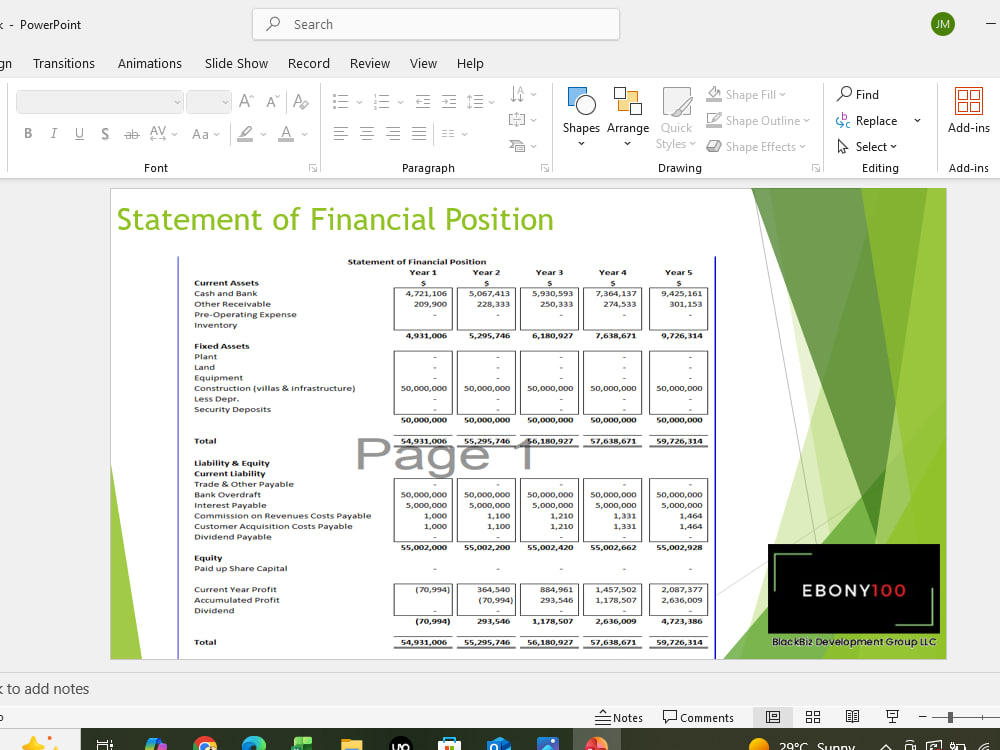Toggle Underline formatting button
This screenshot has width=1000, height=750.
click(x=79, y=133)
